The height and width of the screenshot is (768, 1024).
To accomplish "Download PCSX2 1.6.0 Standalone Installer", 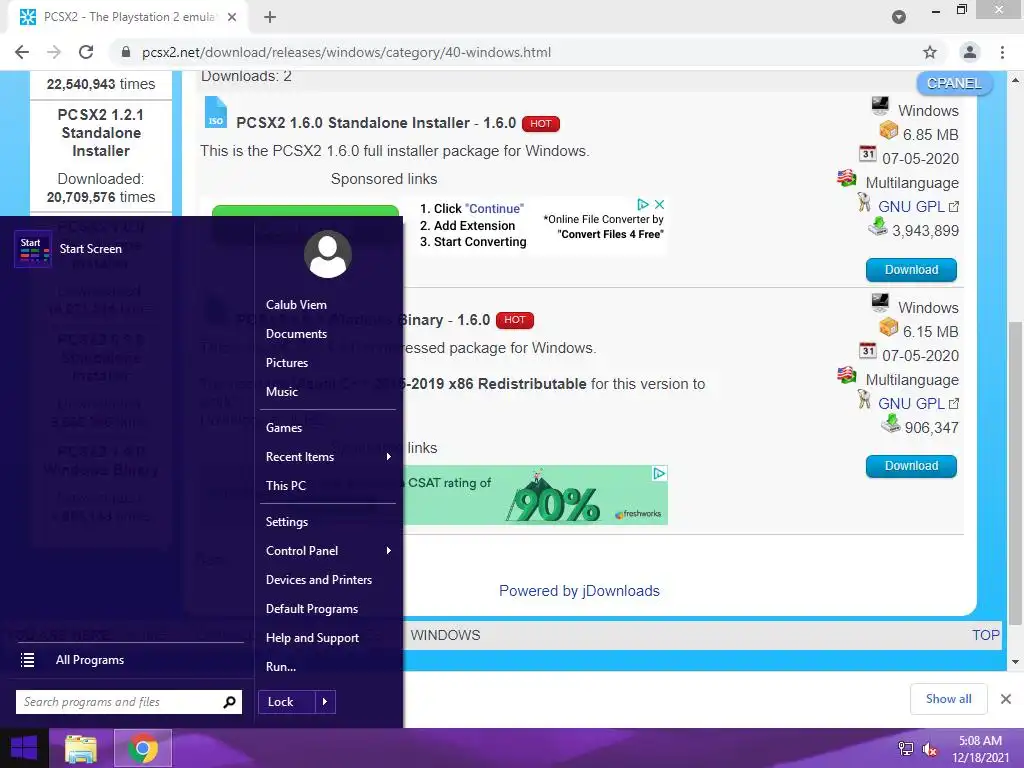I will tap(911, 270).
